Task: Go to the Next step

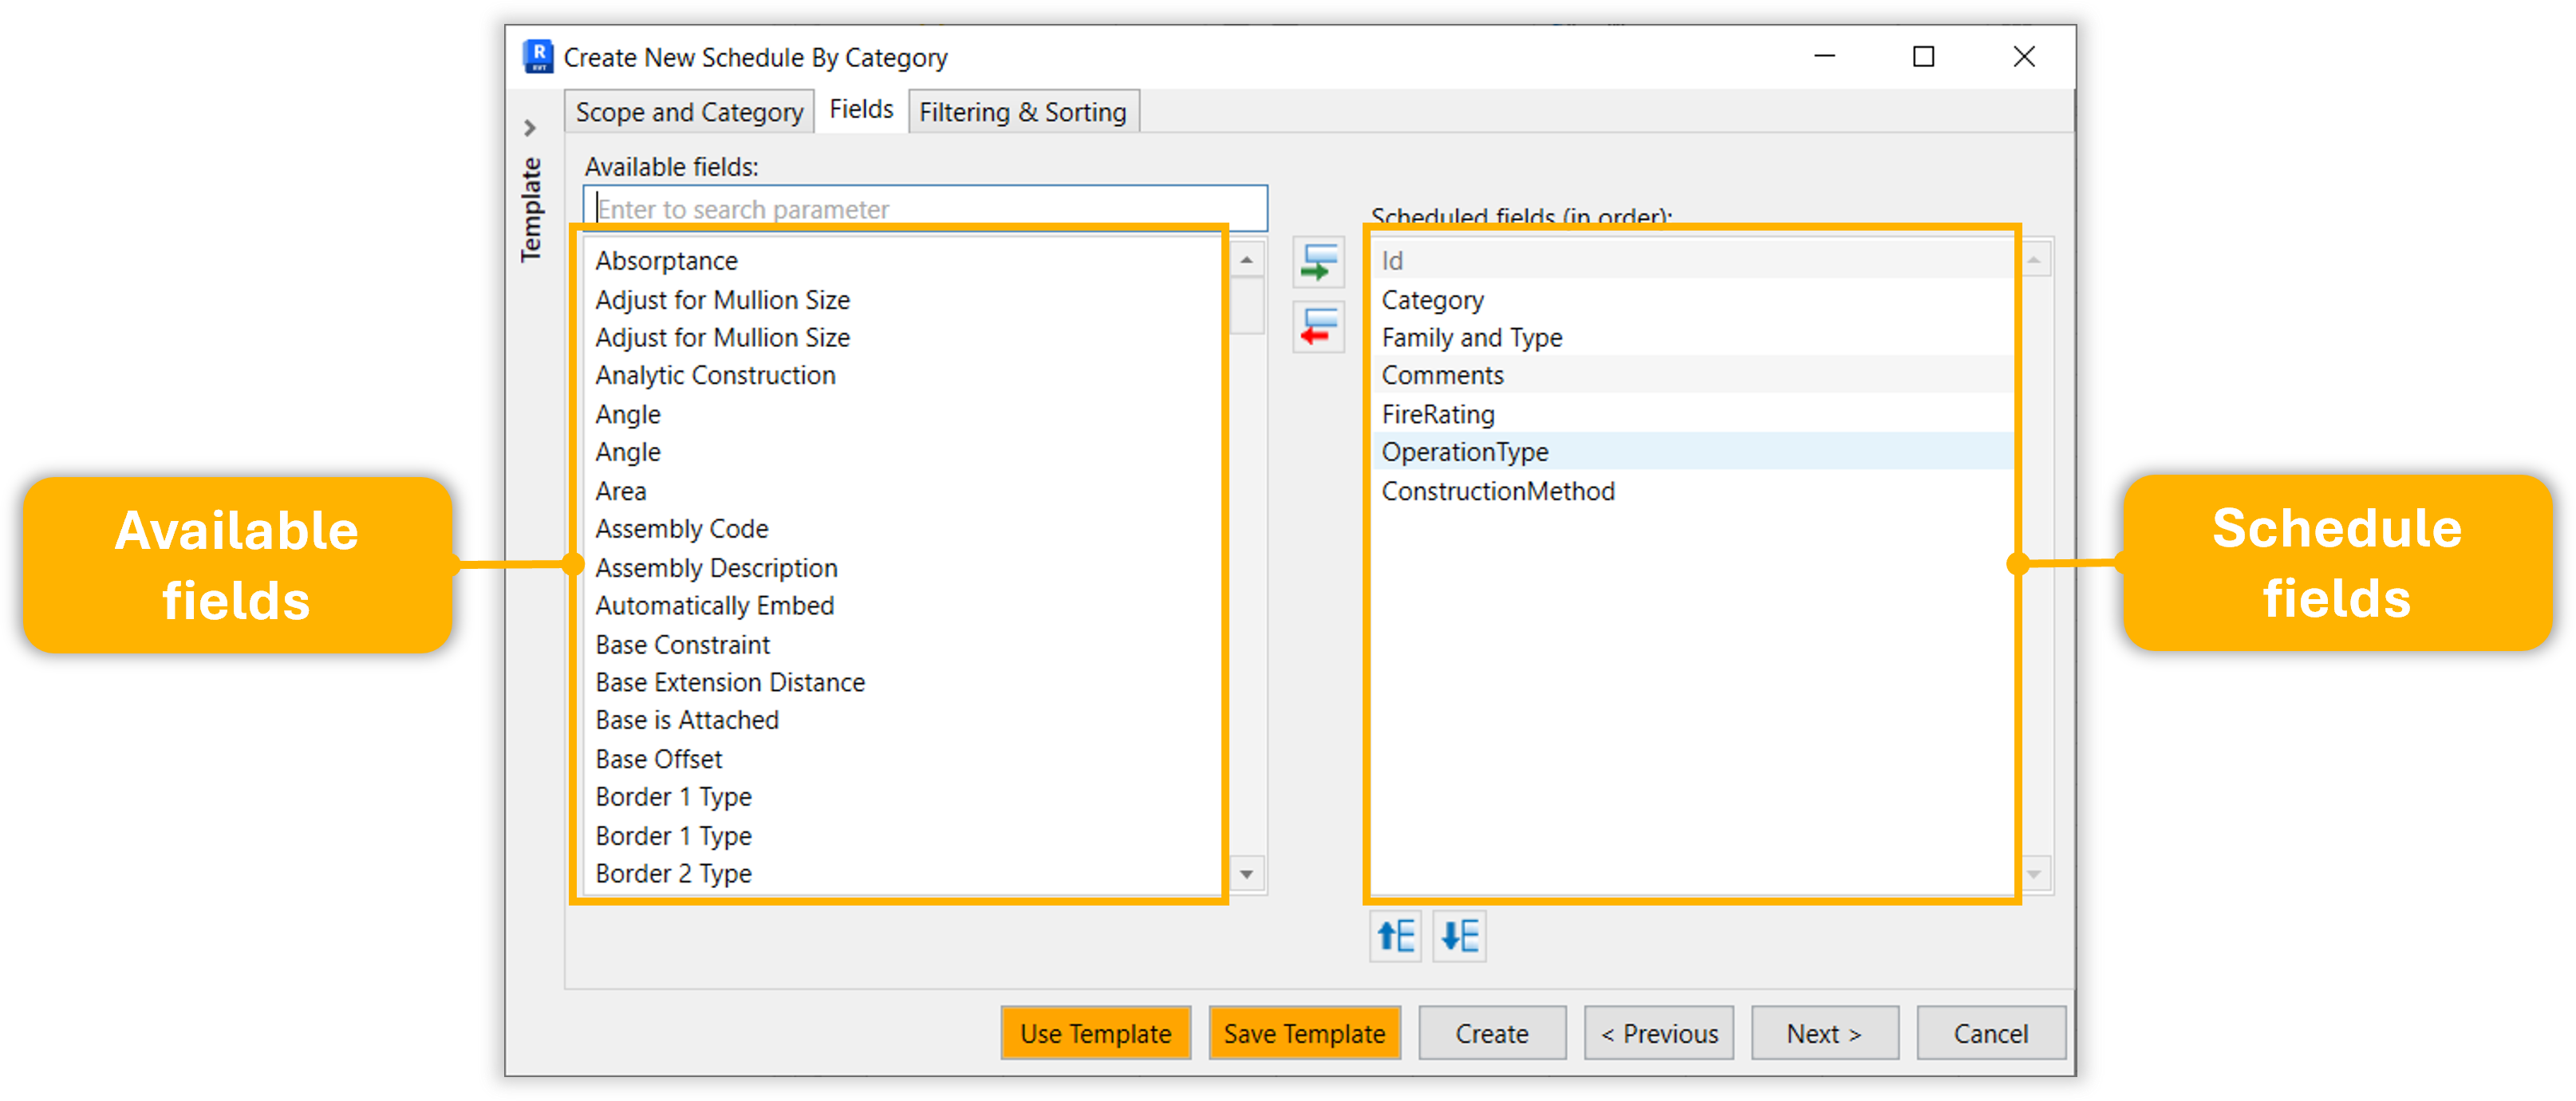Action: (1823, 1033)
